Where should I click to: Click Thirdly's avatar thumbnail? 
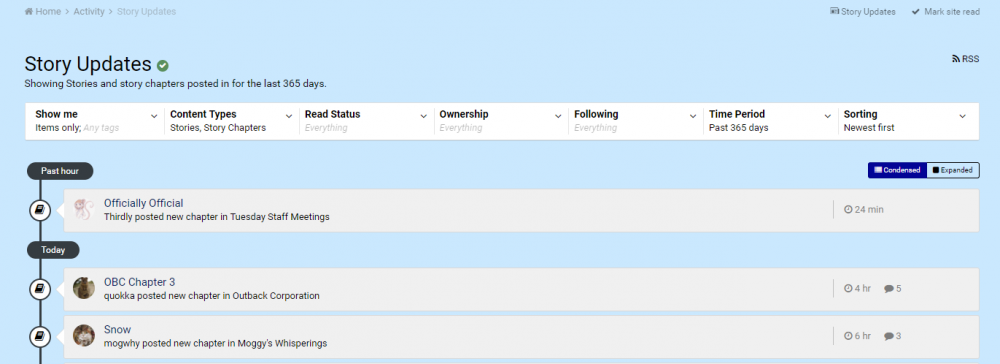point(84,209)
